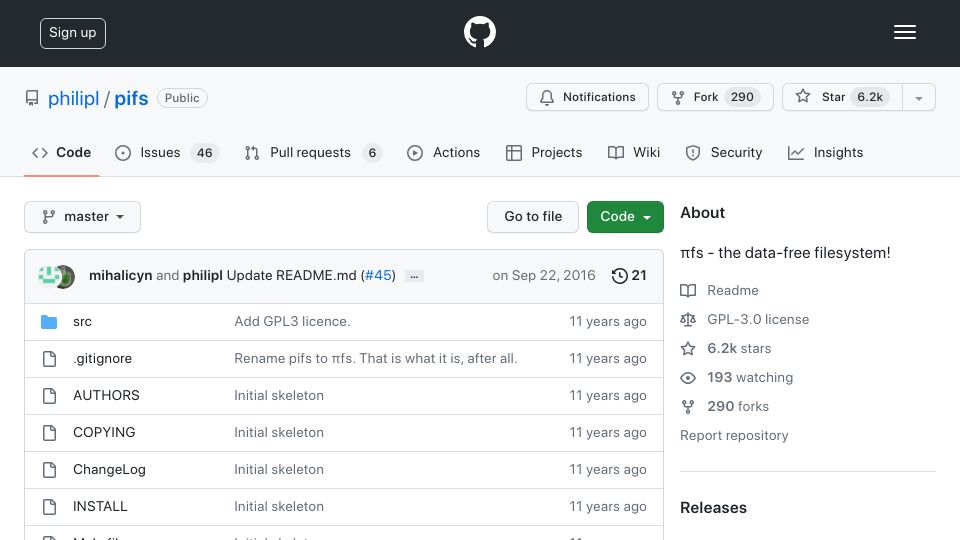Click the Go to file button
Image resolution: width=960 pixels, height=540 pixels.
(x=533, y=217)
